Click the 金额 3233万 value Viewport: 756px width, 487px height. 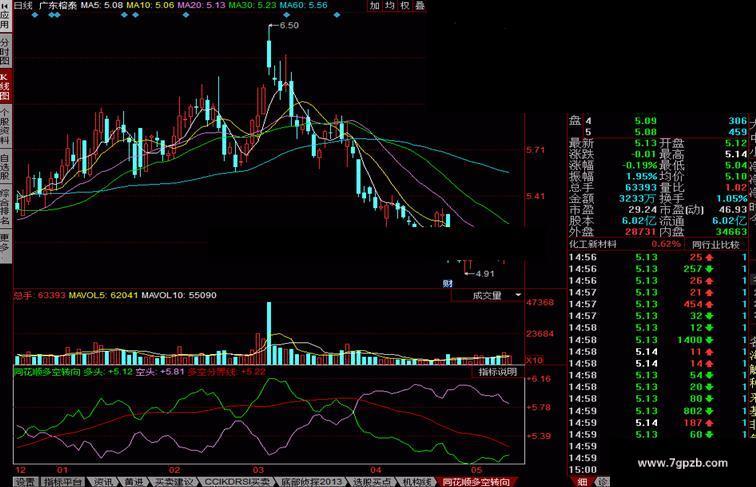(637, 199)
